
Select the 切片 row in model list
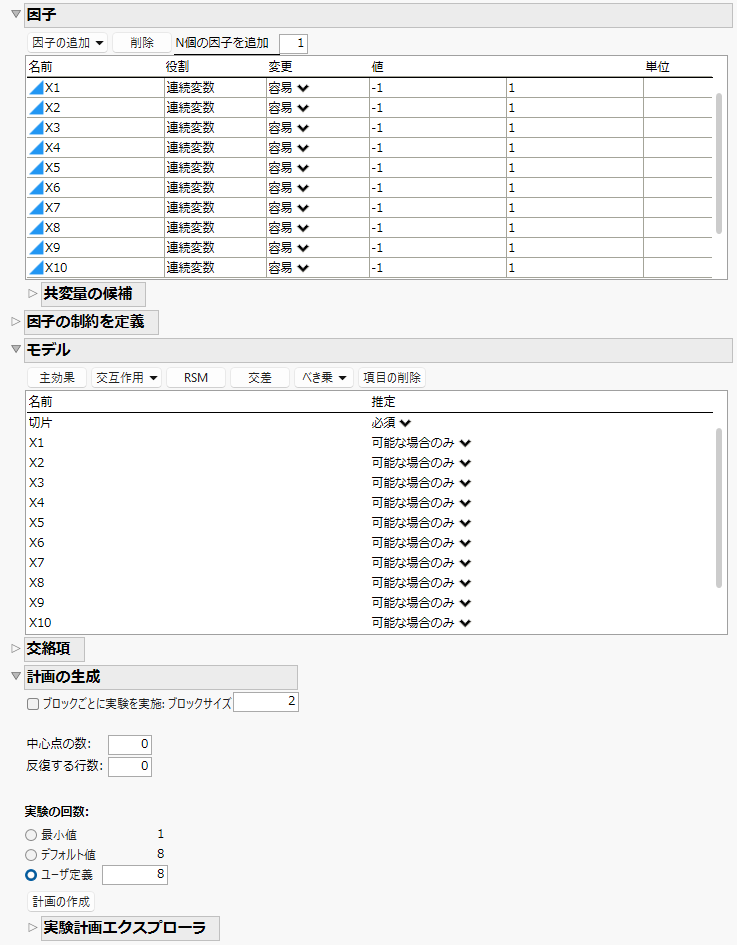pyautogui.click(x=40, y=422)
